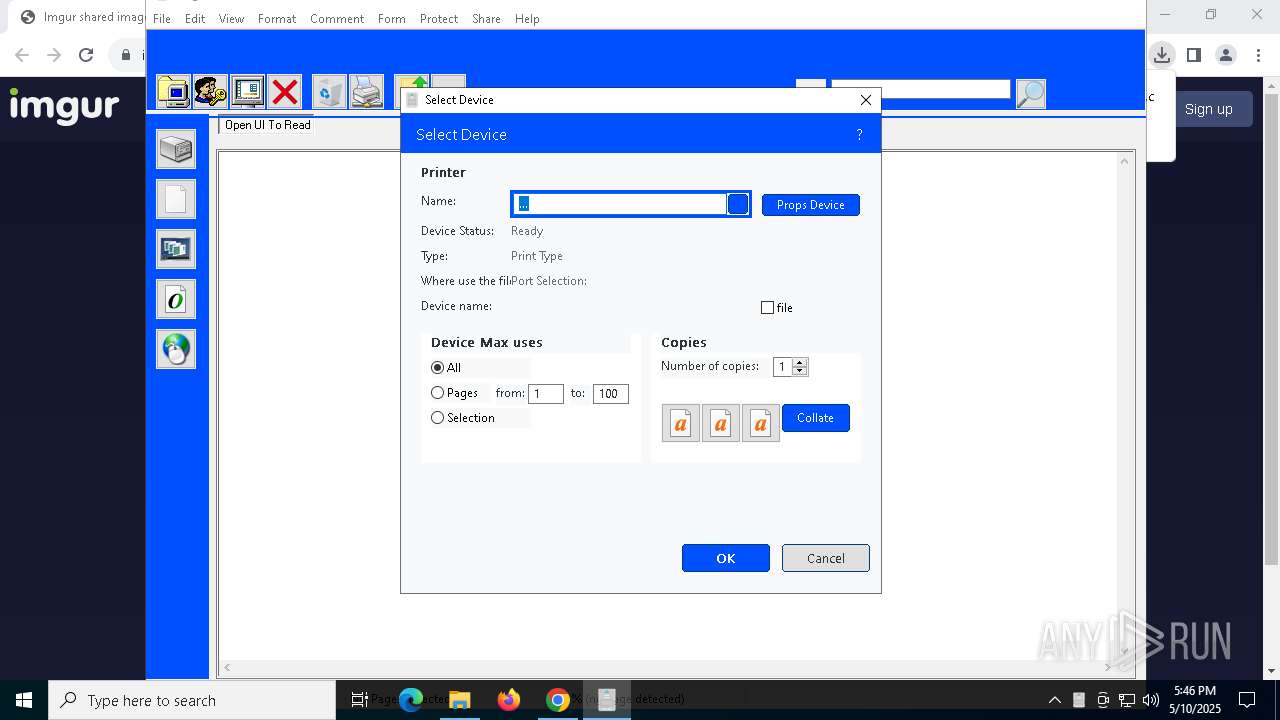Image resolution: width=1280 pixels, height=720 pixels.
Task: Click the Props Device button
Action: [x=811, y=205]
